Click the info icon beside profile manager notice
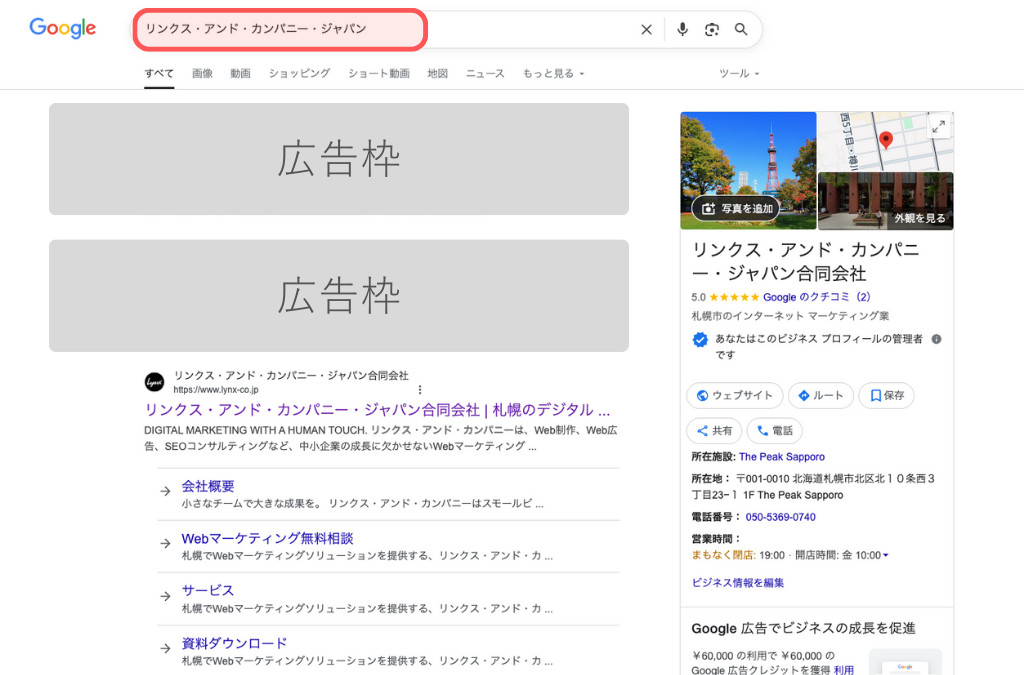Viewport: 1024px width, 675px height. [936, 339]
